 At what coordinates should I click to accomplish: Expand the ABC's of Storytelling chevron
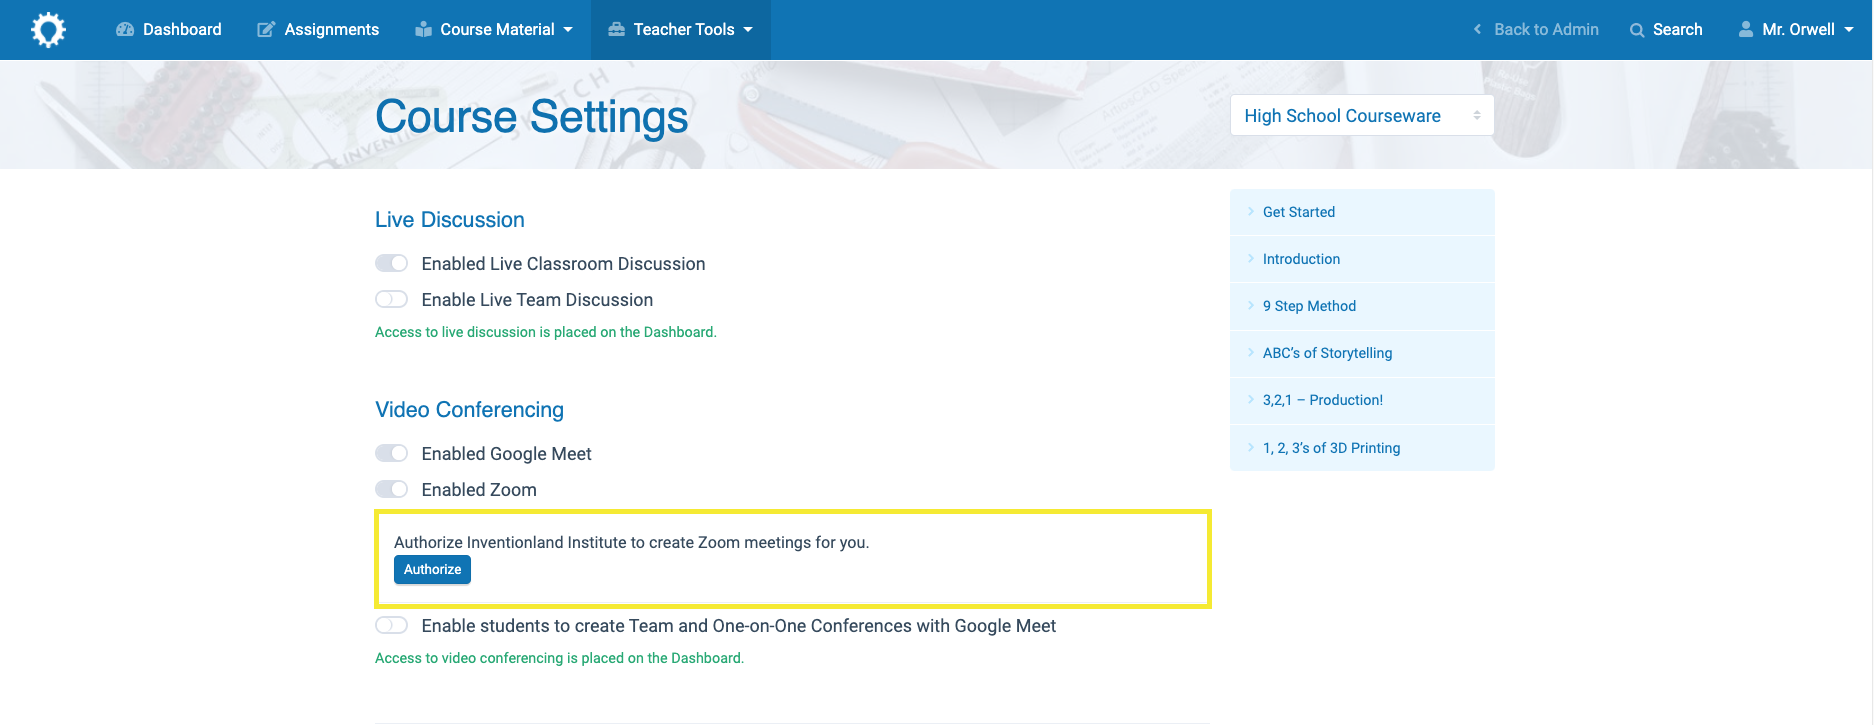click(1251, 352)
